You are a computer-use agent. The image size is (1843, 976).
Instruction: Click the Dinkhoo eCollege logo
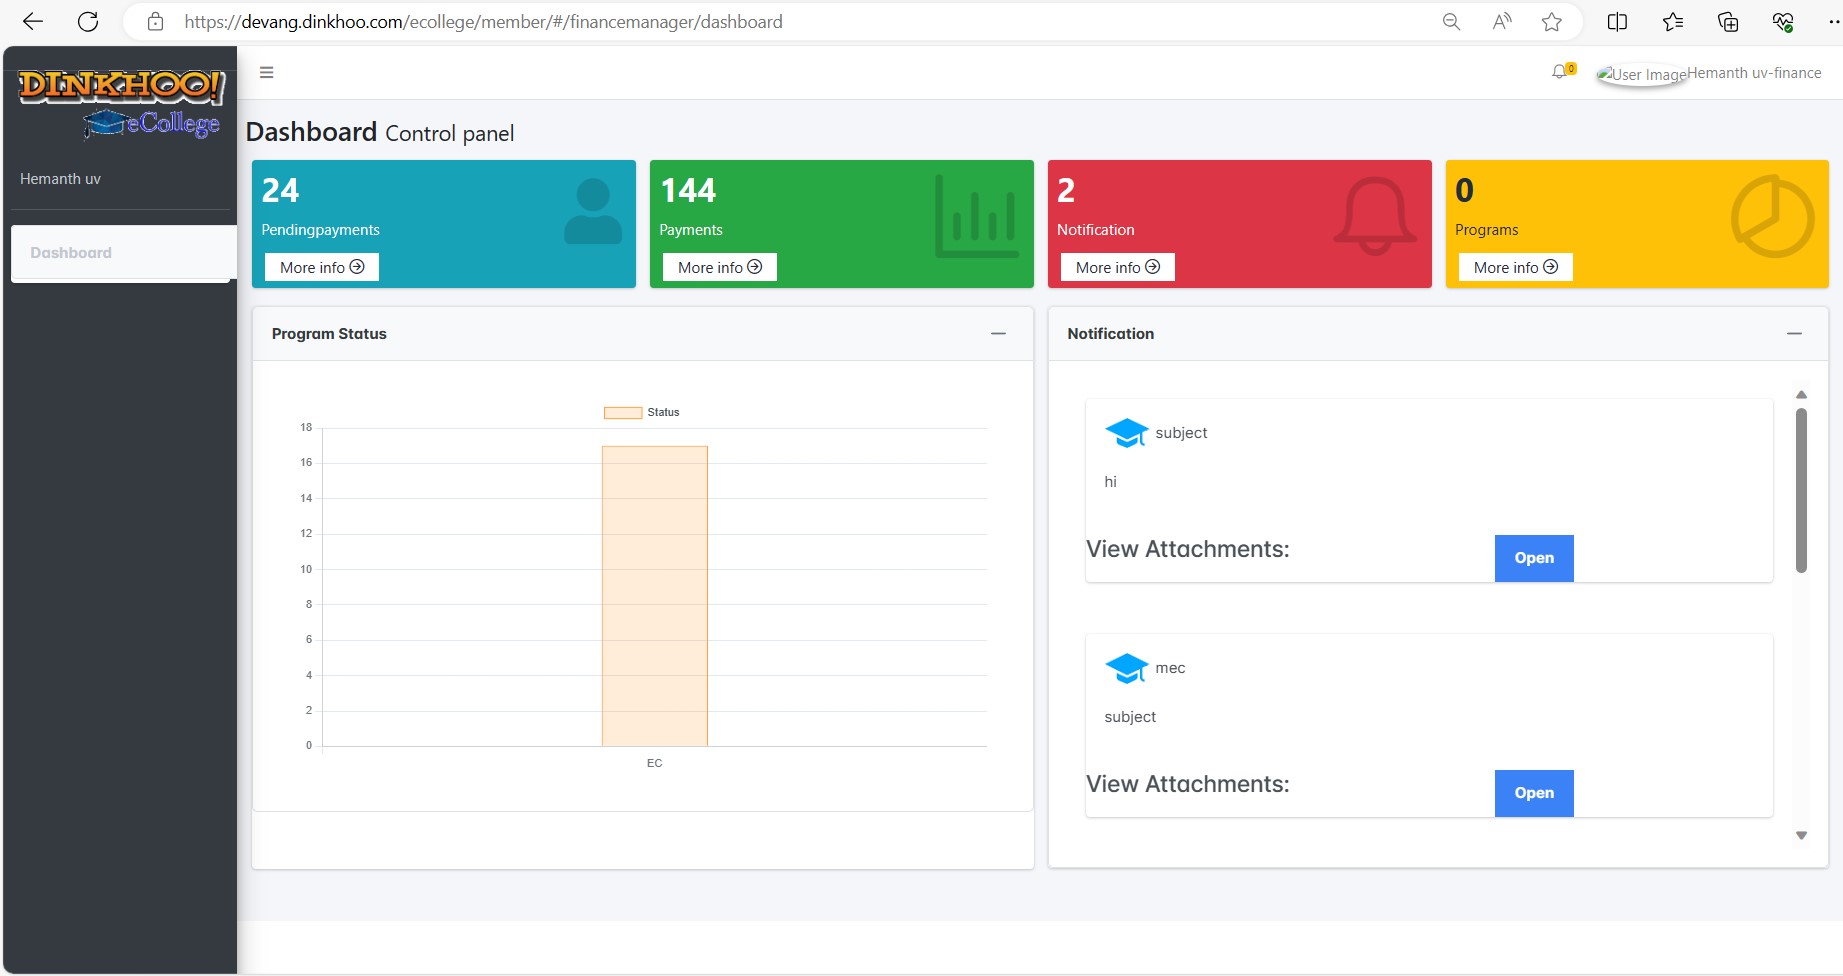click(121, 103)
